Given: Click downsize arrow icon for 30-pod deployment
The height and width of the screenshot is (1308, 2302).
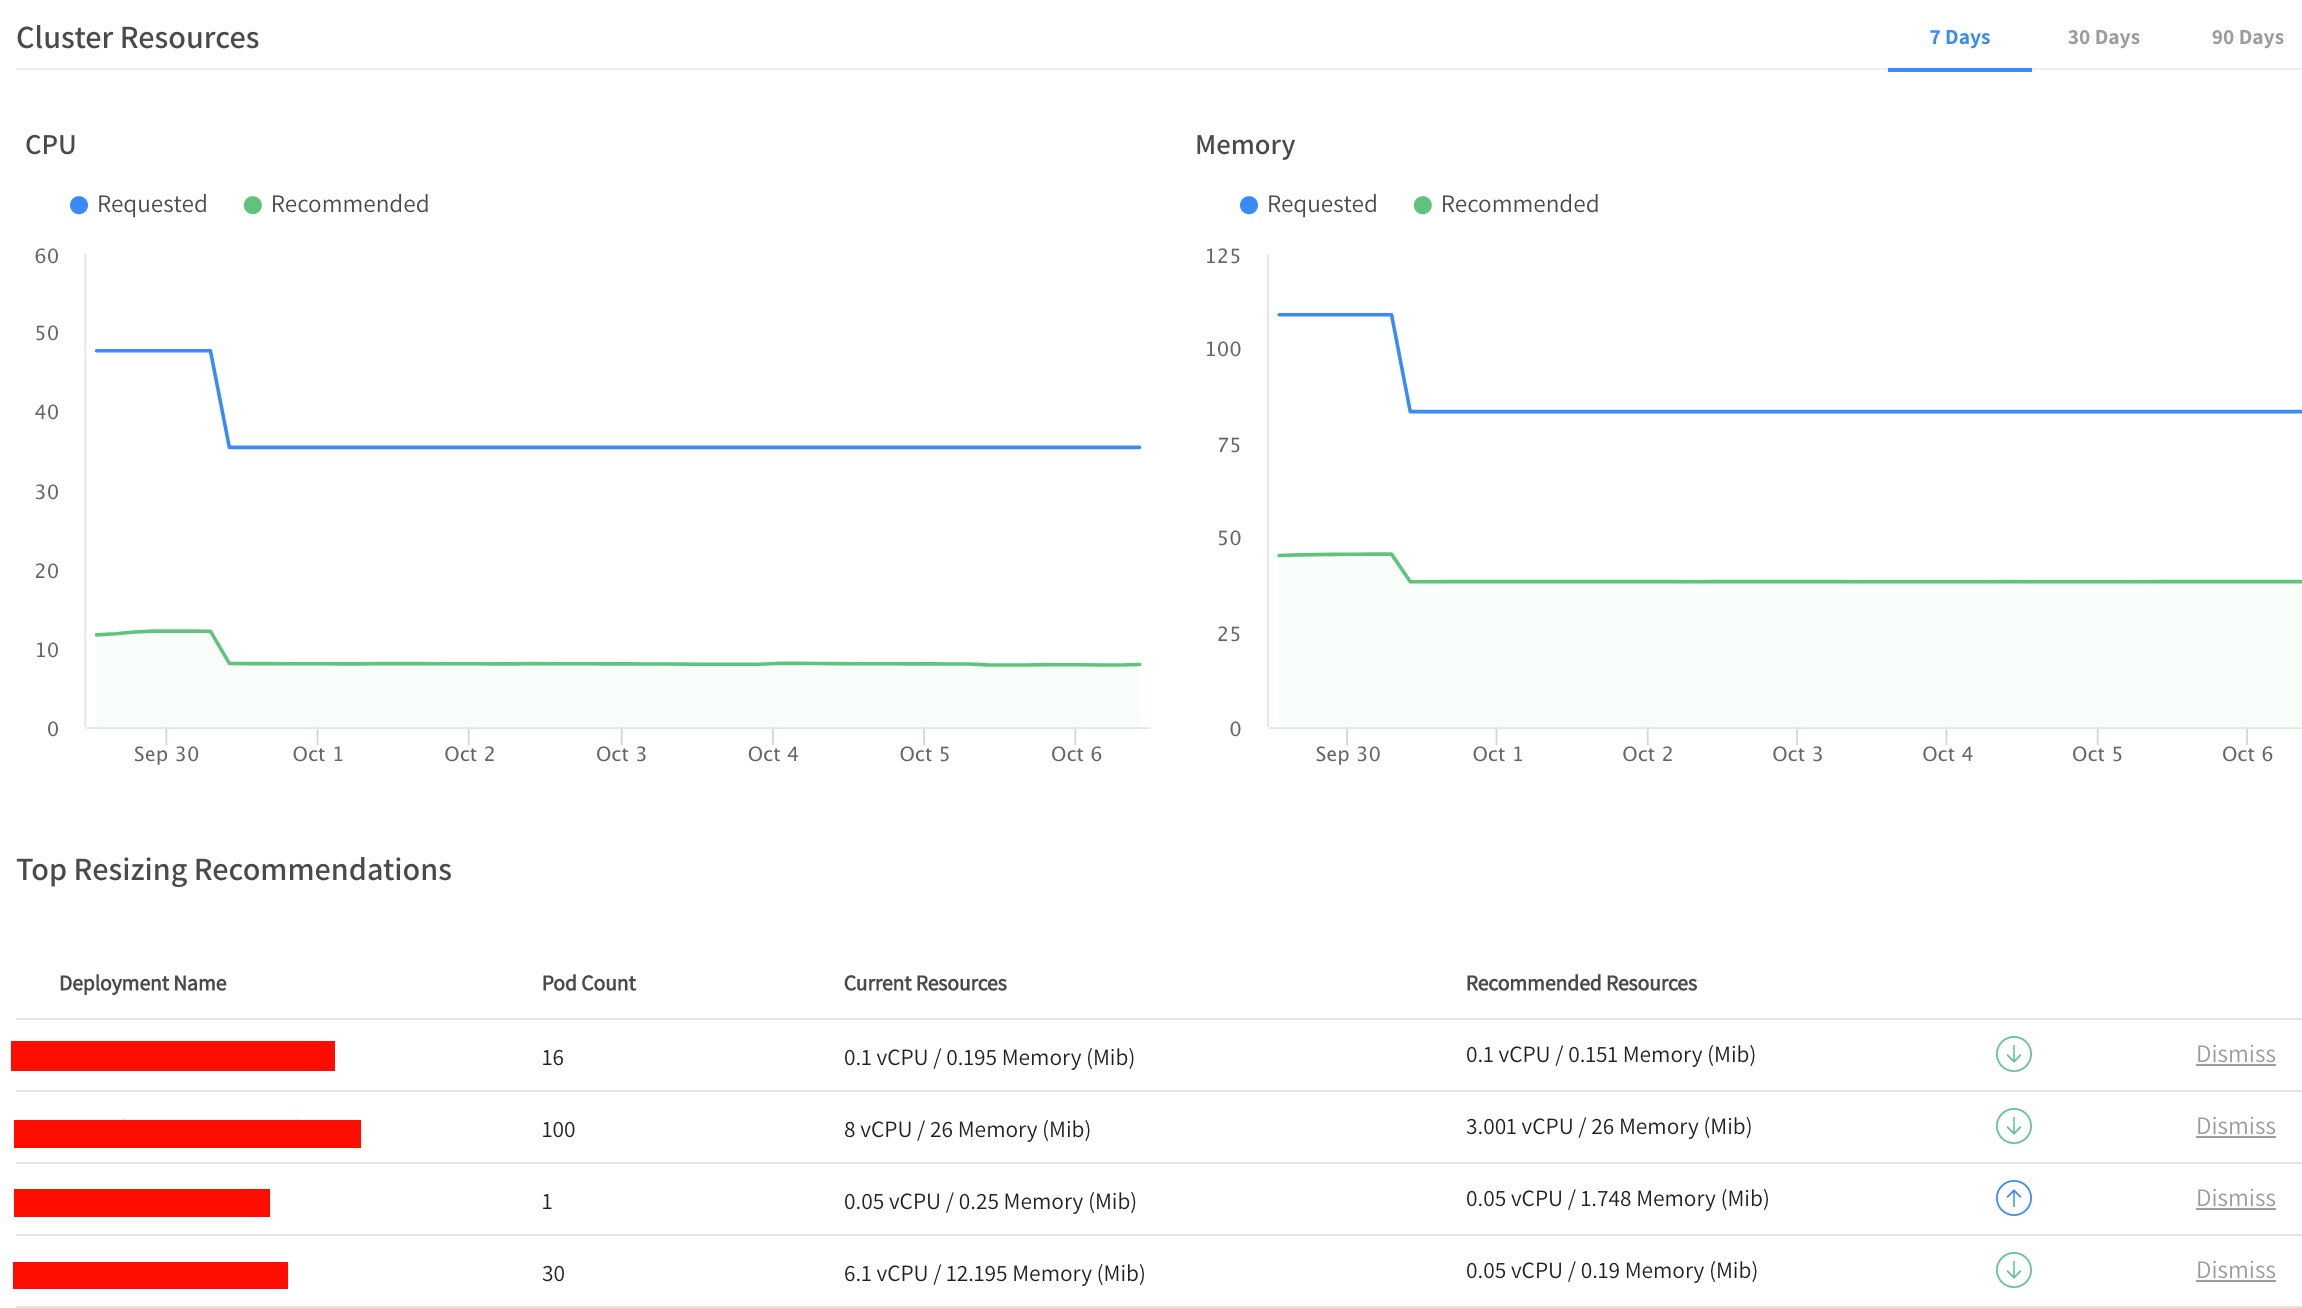Looking at the screenshot, I should tap(2013, 1270).
